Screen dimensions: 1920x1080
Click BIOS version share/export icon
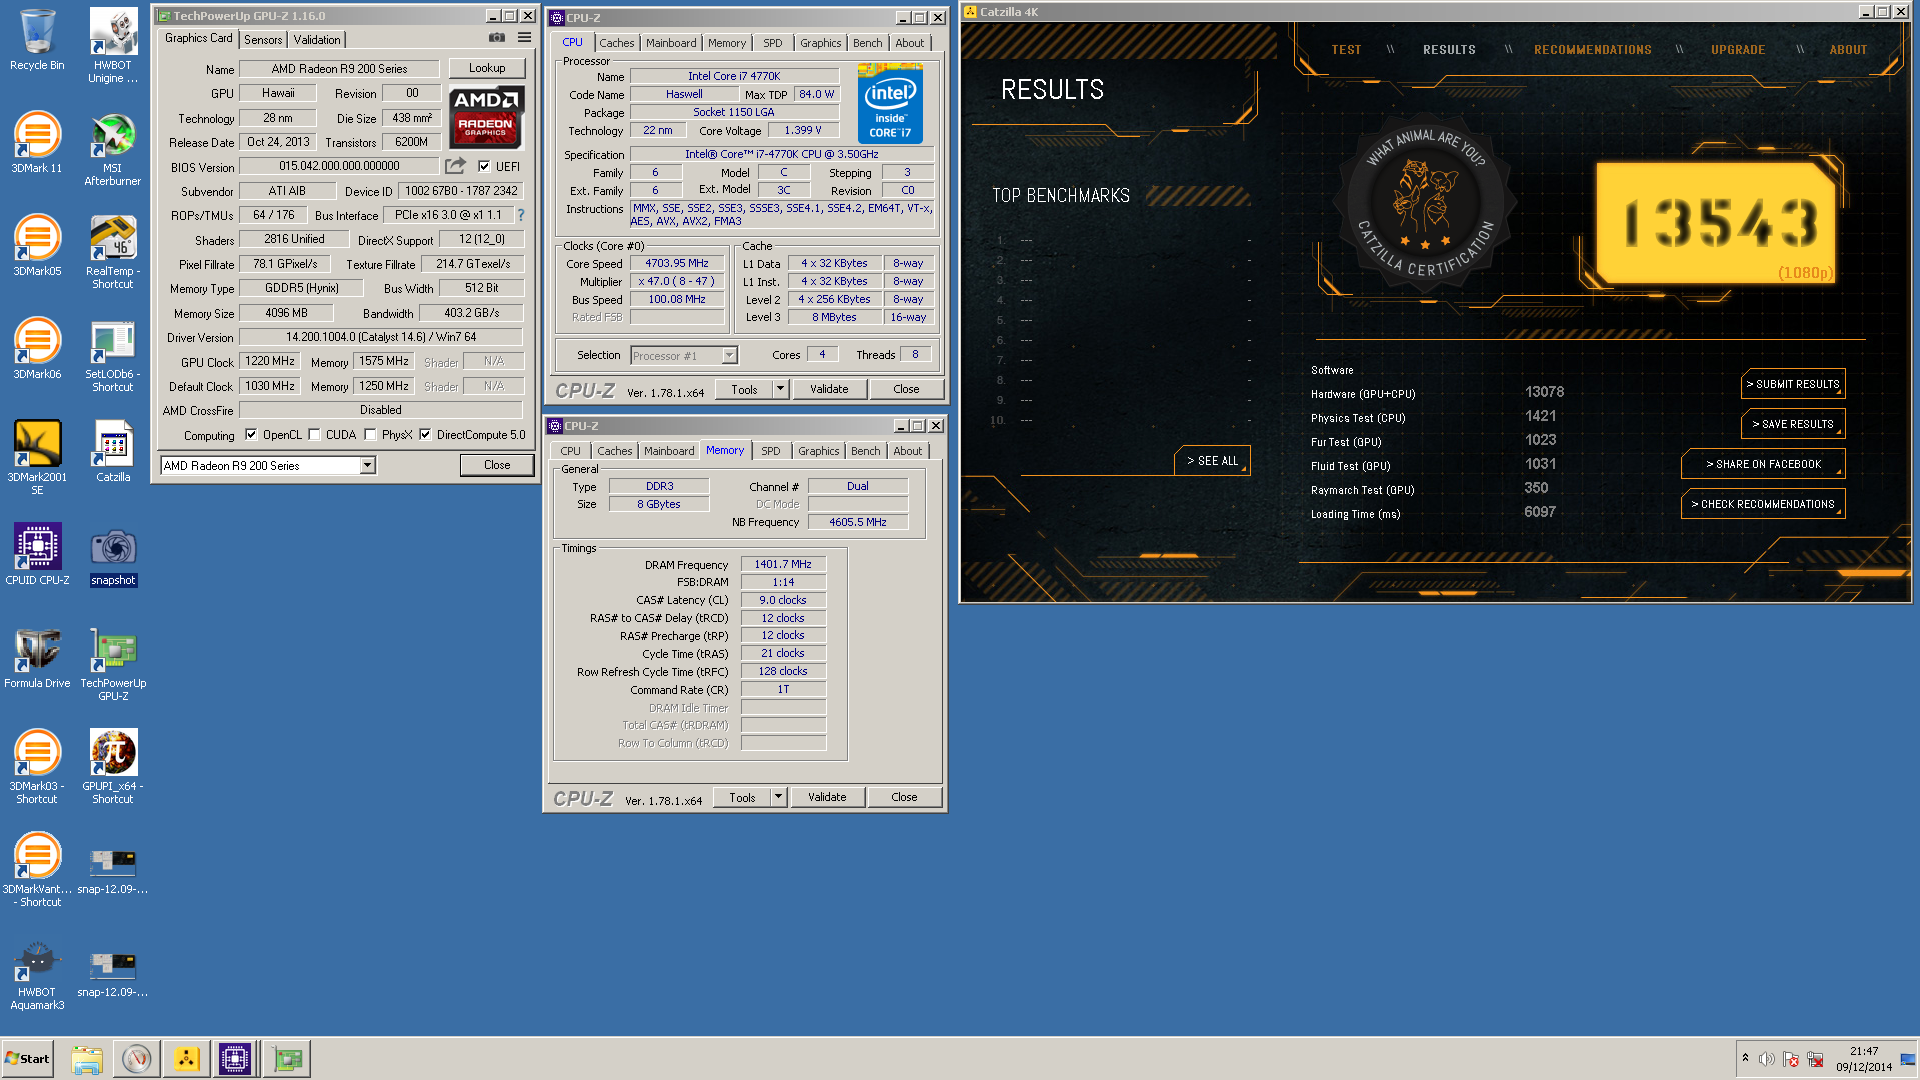pyautogui.click(x=456, y=166)
